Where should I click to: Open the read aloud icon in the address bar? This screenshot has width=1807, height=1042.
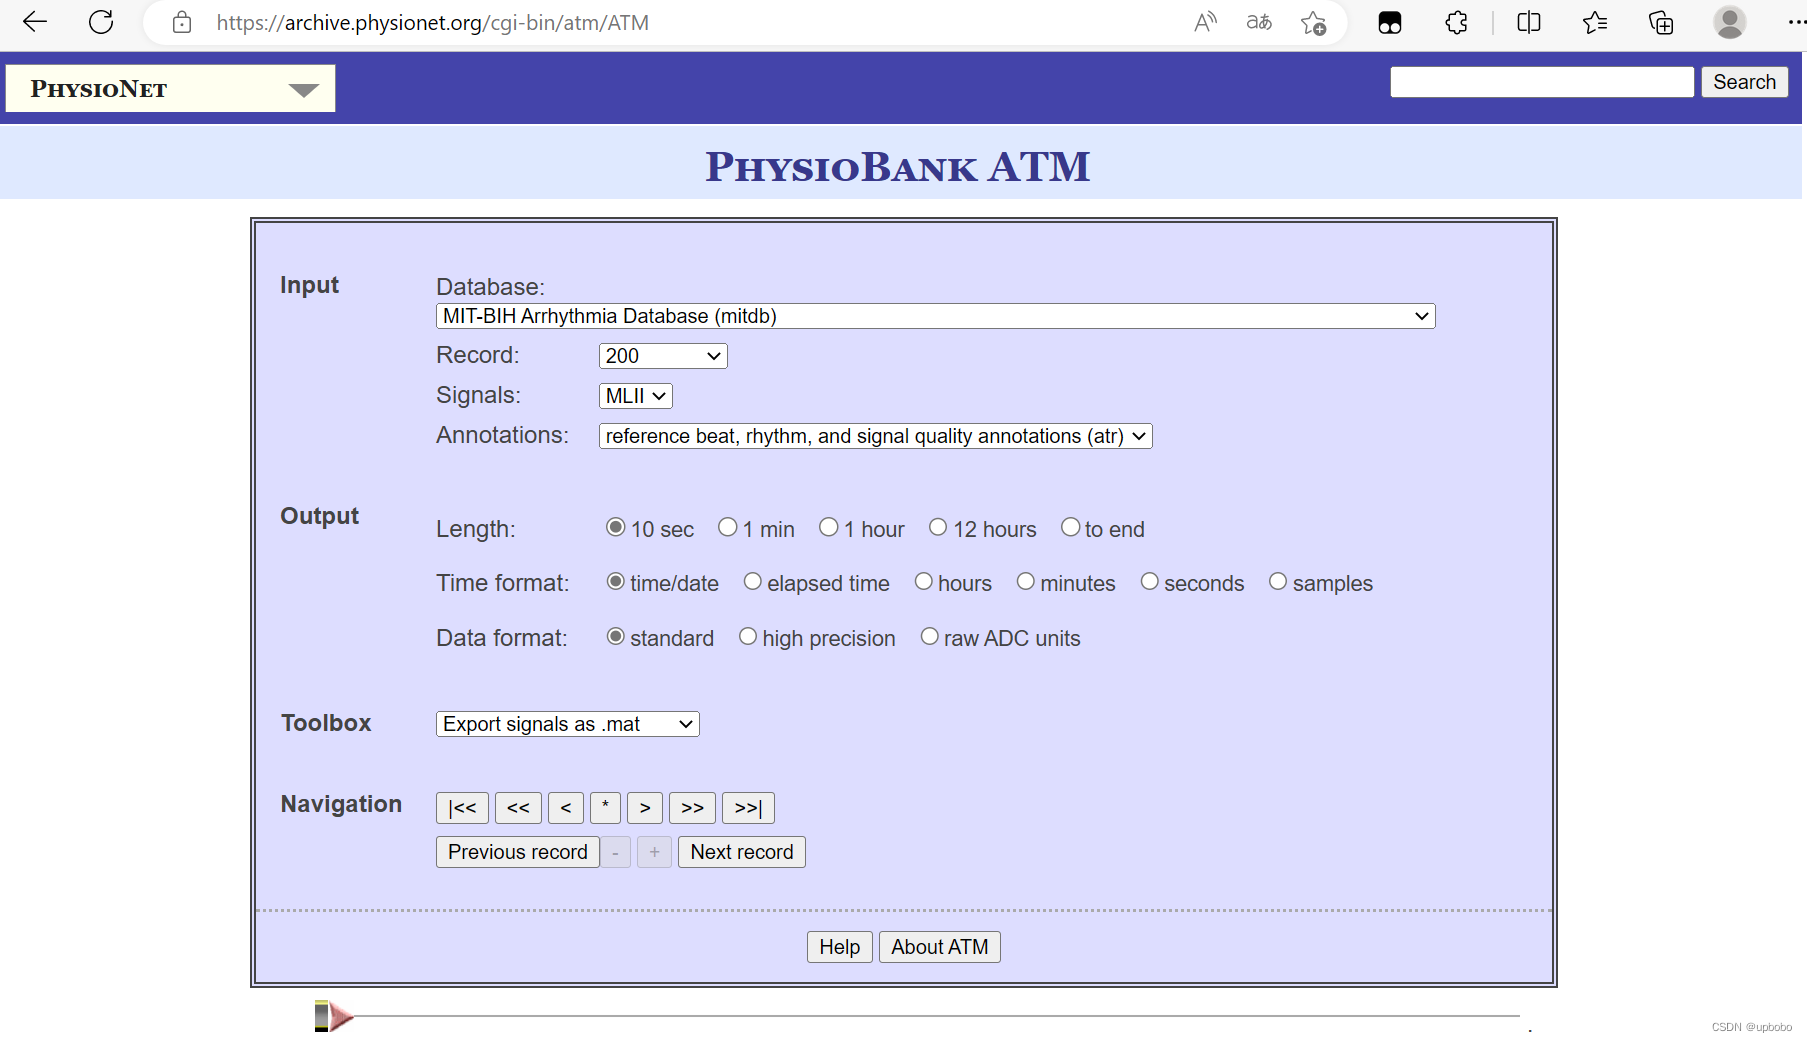[1205, 22]
